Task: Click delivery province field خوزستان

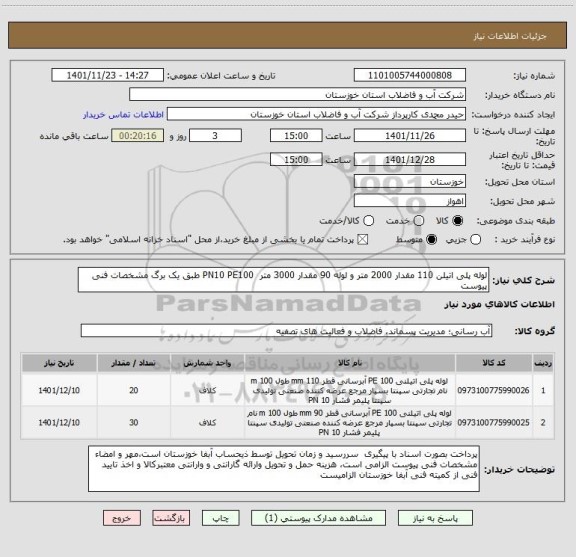Action: click(410, 182)
